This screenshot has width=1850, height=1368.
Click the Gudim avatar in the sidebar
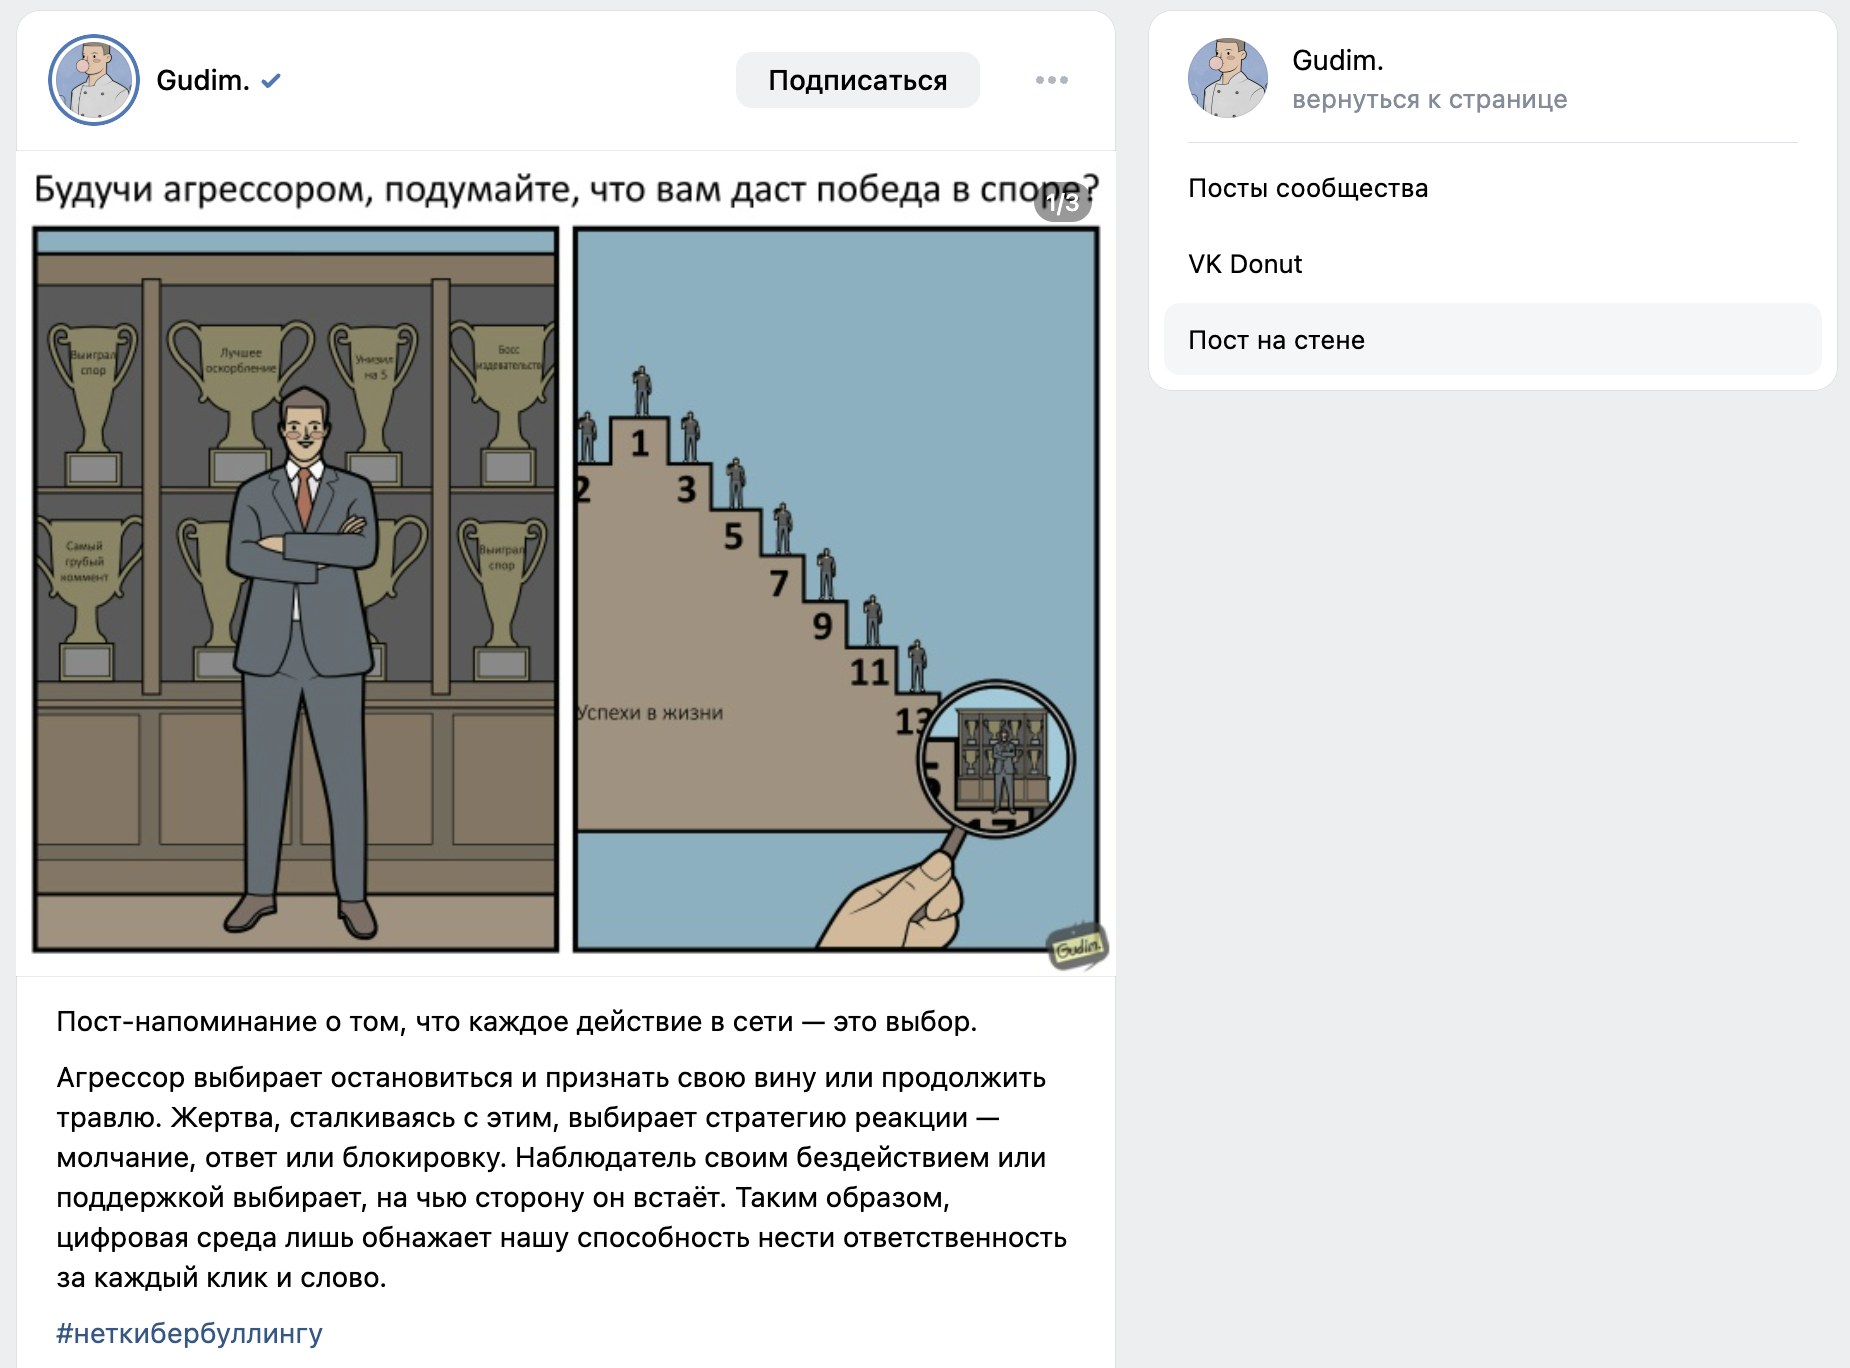click(1227, 79)
